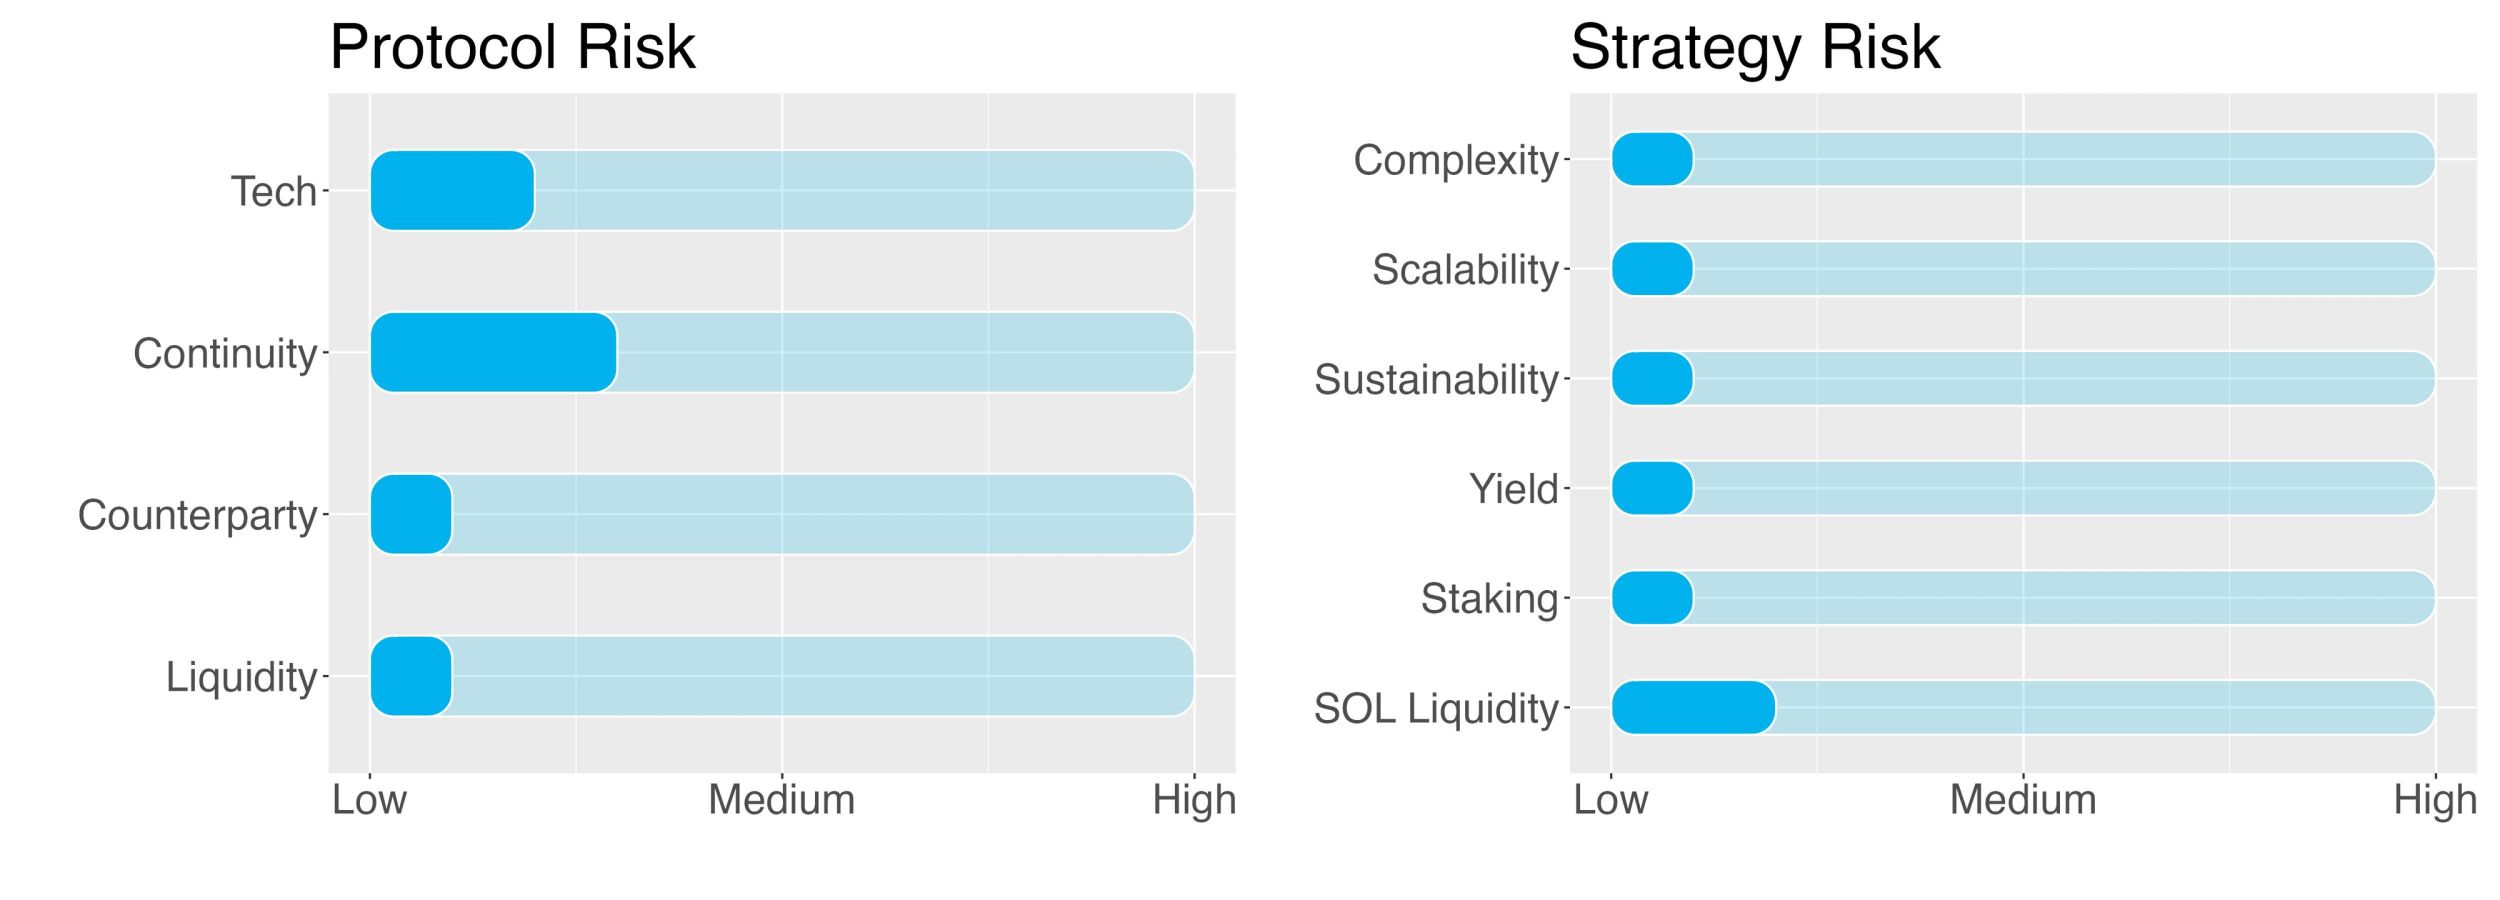Click the dark blue Tech risk bar
Screen dimensions: 2500x900
(x=452, y=190)
